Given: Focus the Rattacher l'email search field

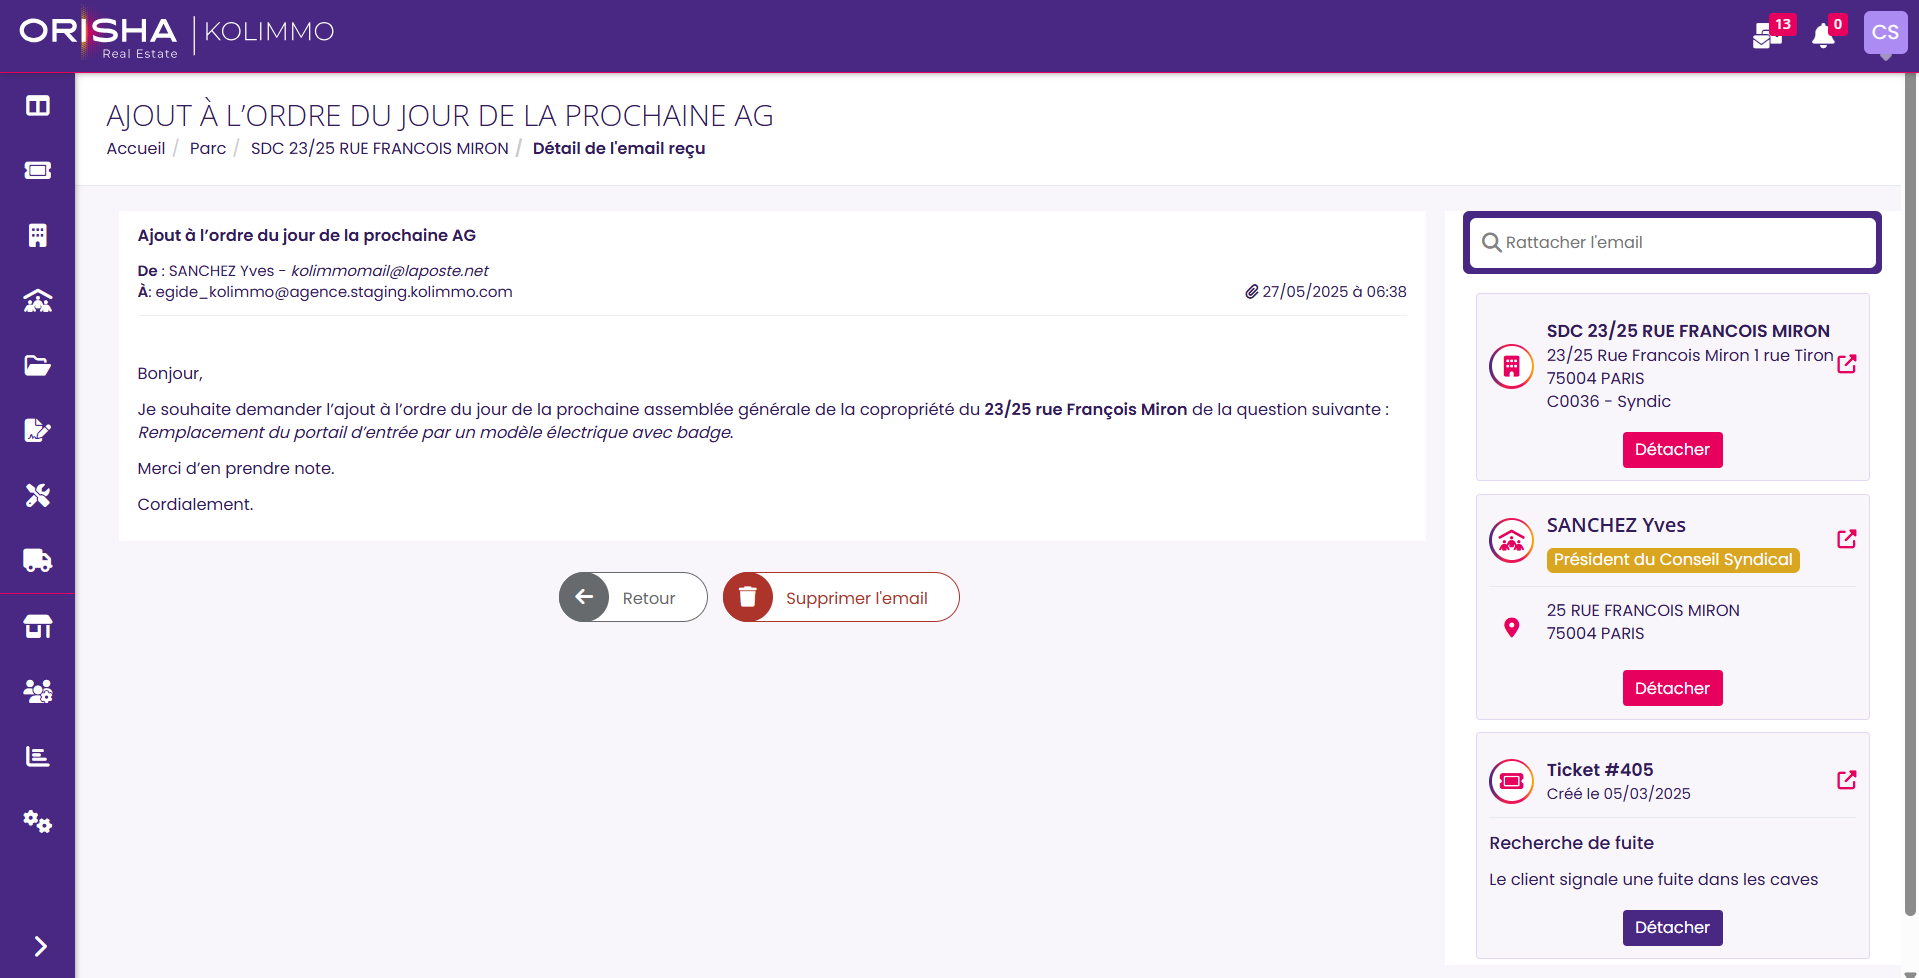Looking at the screenshot, I should (1672, 242).
